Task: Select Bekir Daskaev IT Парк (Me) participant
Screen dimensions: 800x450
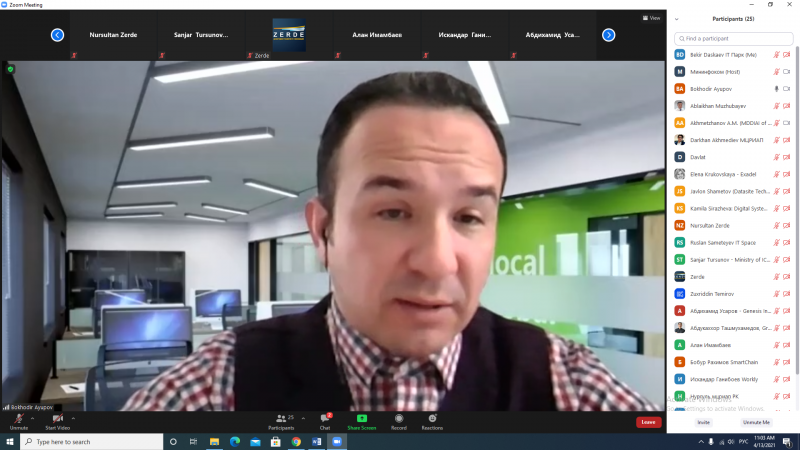Action: click(732, 55)
